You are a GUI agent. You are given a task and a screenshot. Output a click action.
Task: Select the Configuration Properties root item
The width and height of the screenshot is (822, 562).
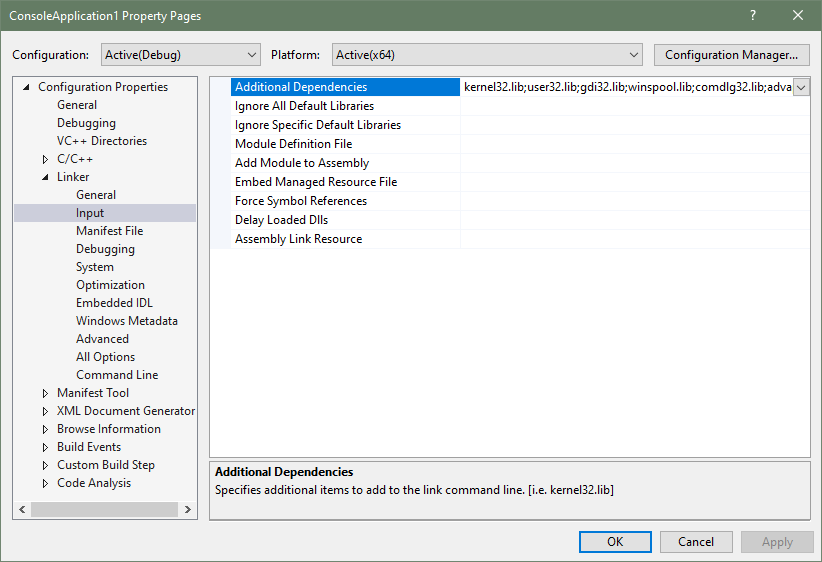point(103,87)
